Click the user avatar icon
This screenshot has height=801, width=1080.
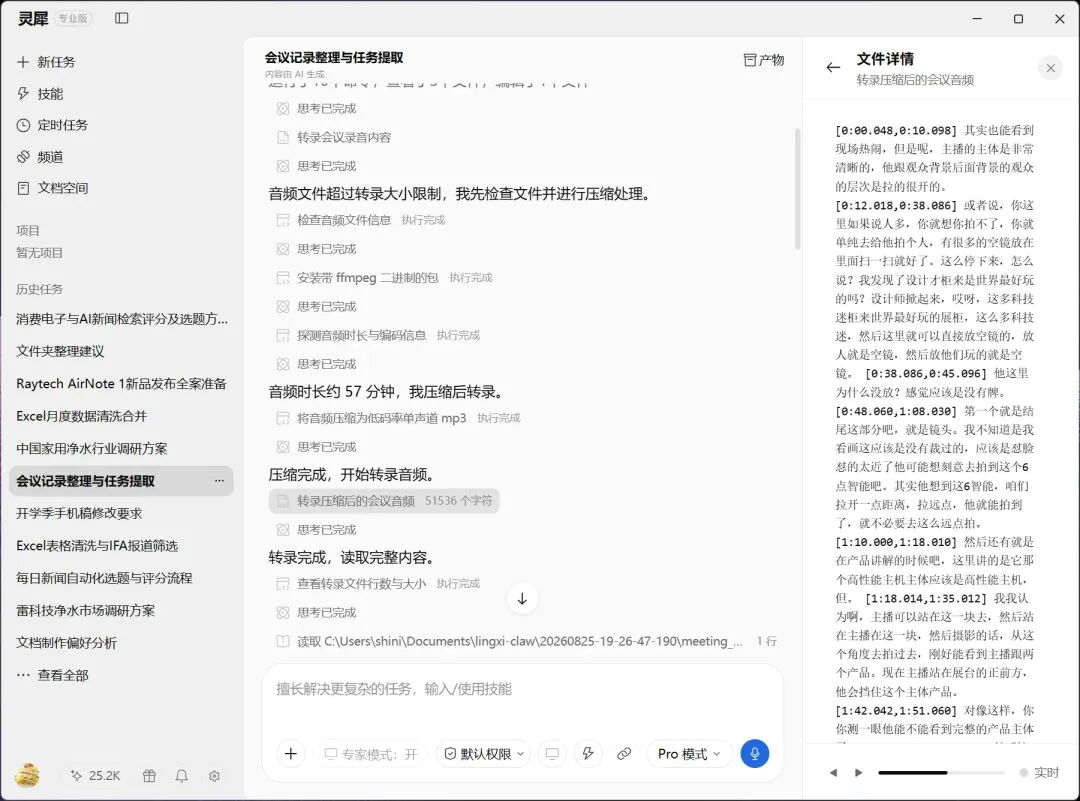coord(28,776)
